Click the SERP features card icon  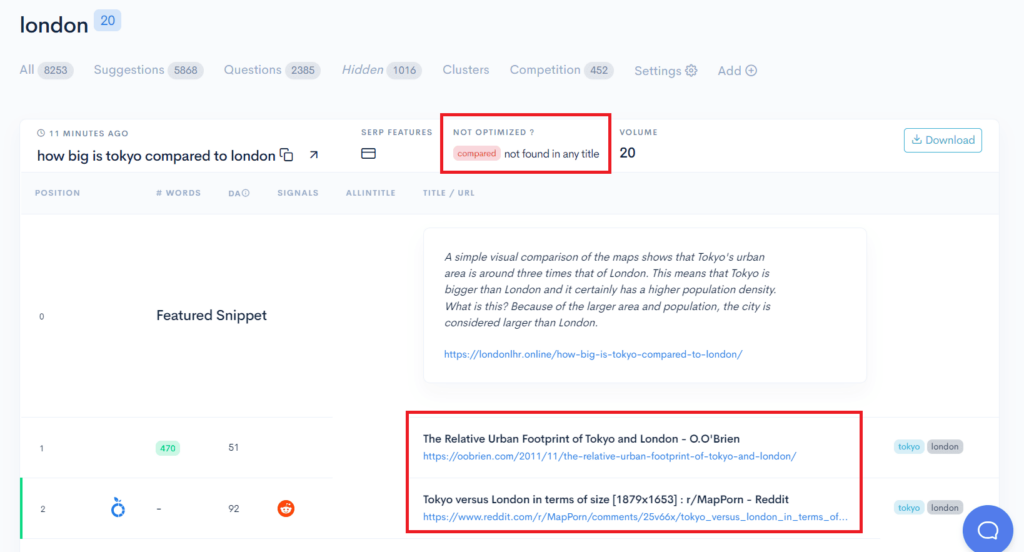(368, 154)
